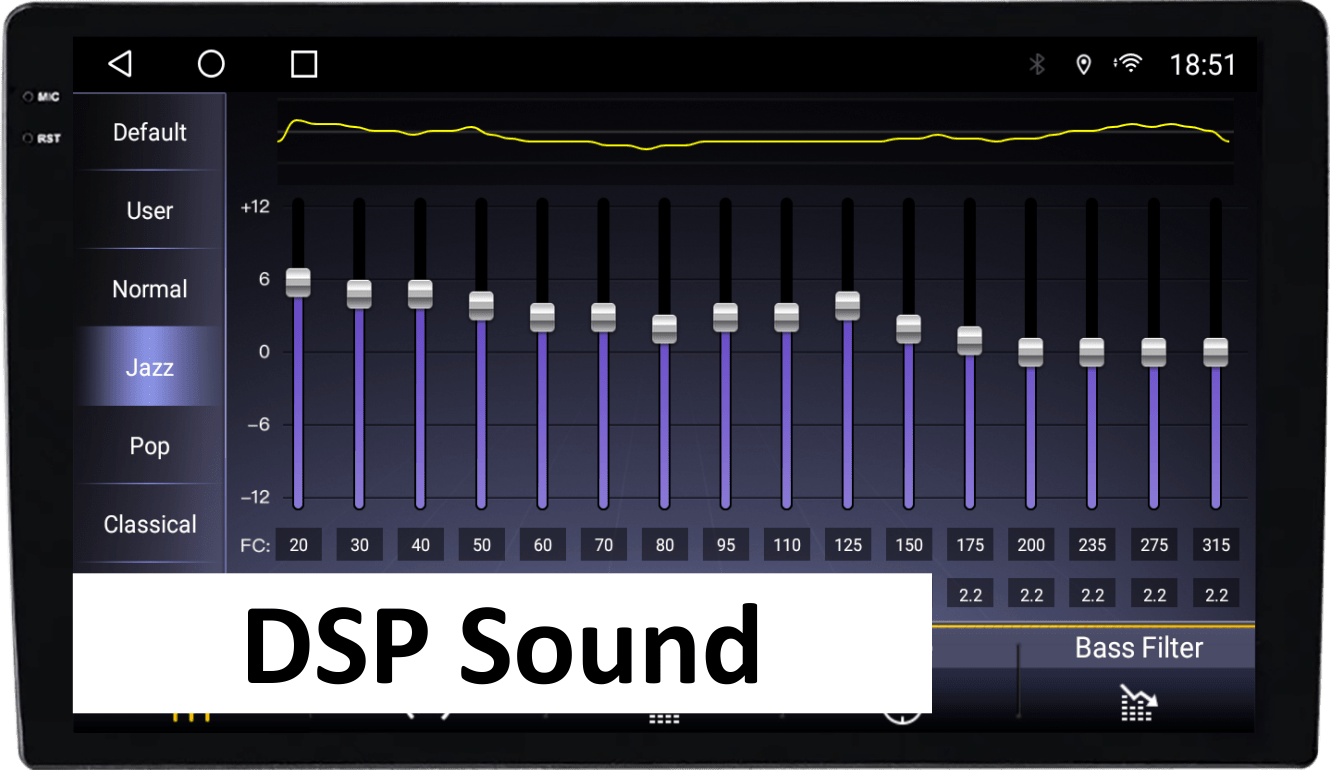This screenshot has width=1330, height=770.
Task: Click the 95 Hz band slider handle
Action: point(725,317)
